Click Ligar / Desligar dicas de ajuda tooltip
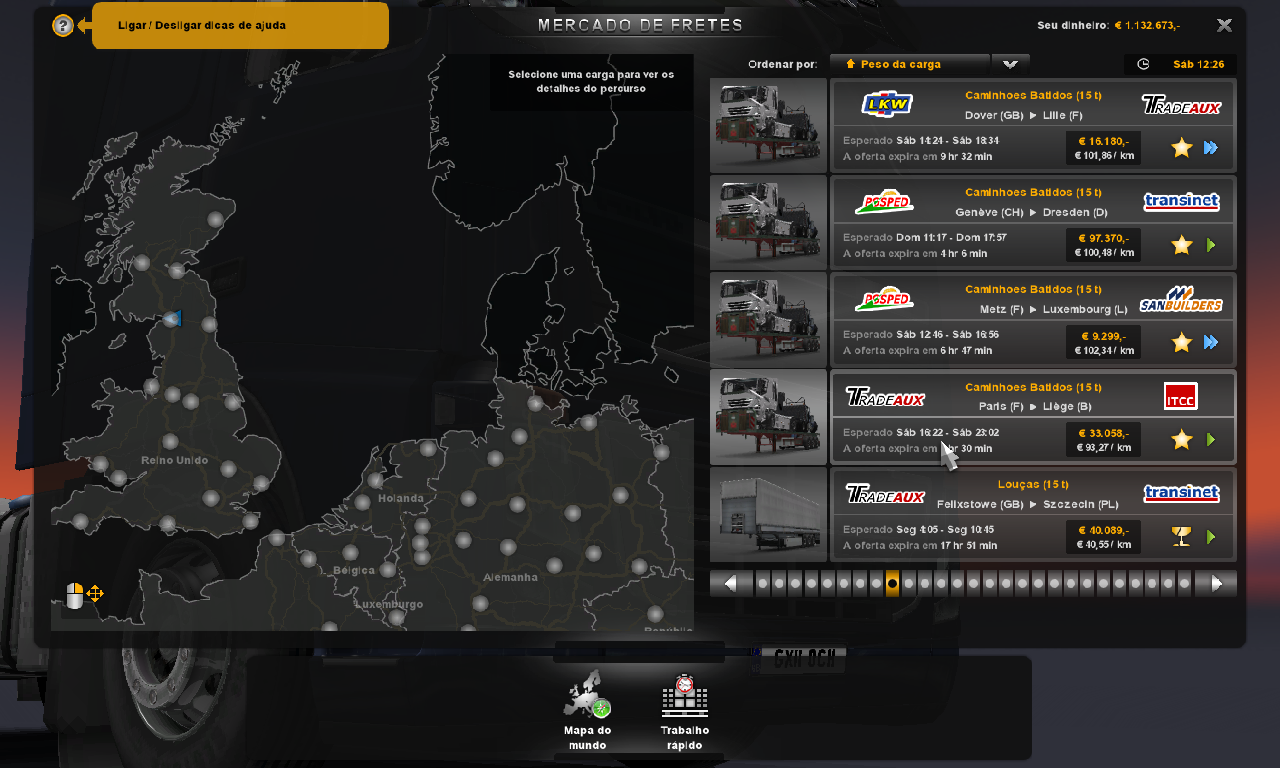This screenshot has width=1280, height=768. pos(240,26)
